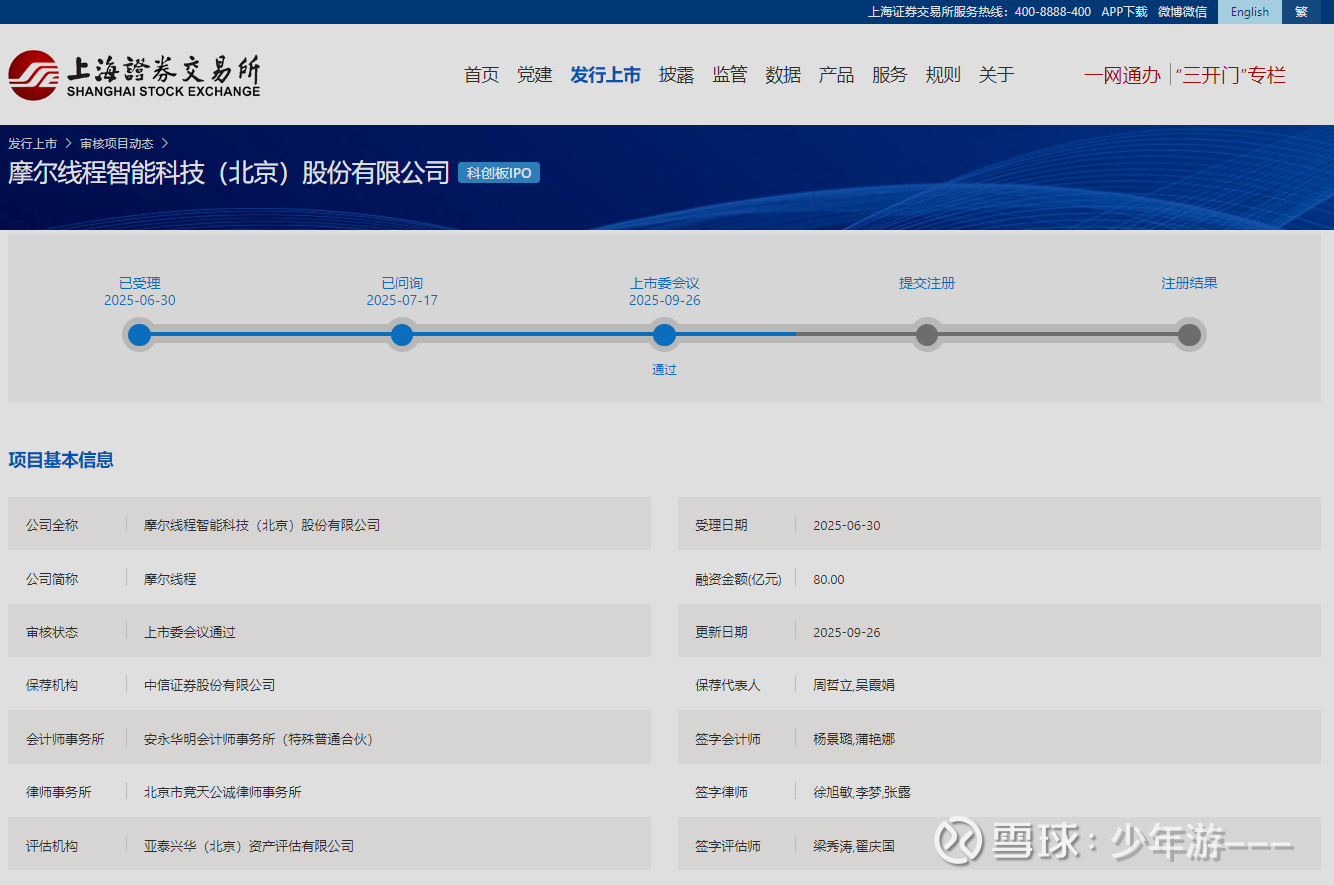Select the 上市委会议 timeline node
The image size is (1334, 885).
click(664, 335)
